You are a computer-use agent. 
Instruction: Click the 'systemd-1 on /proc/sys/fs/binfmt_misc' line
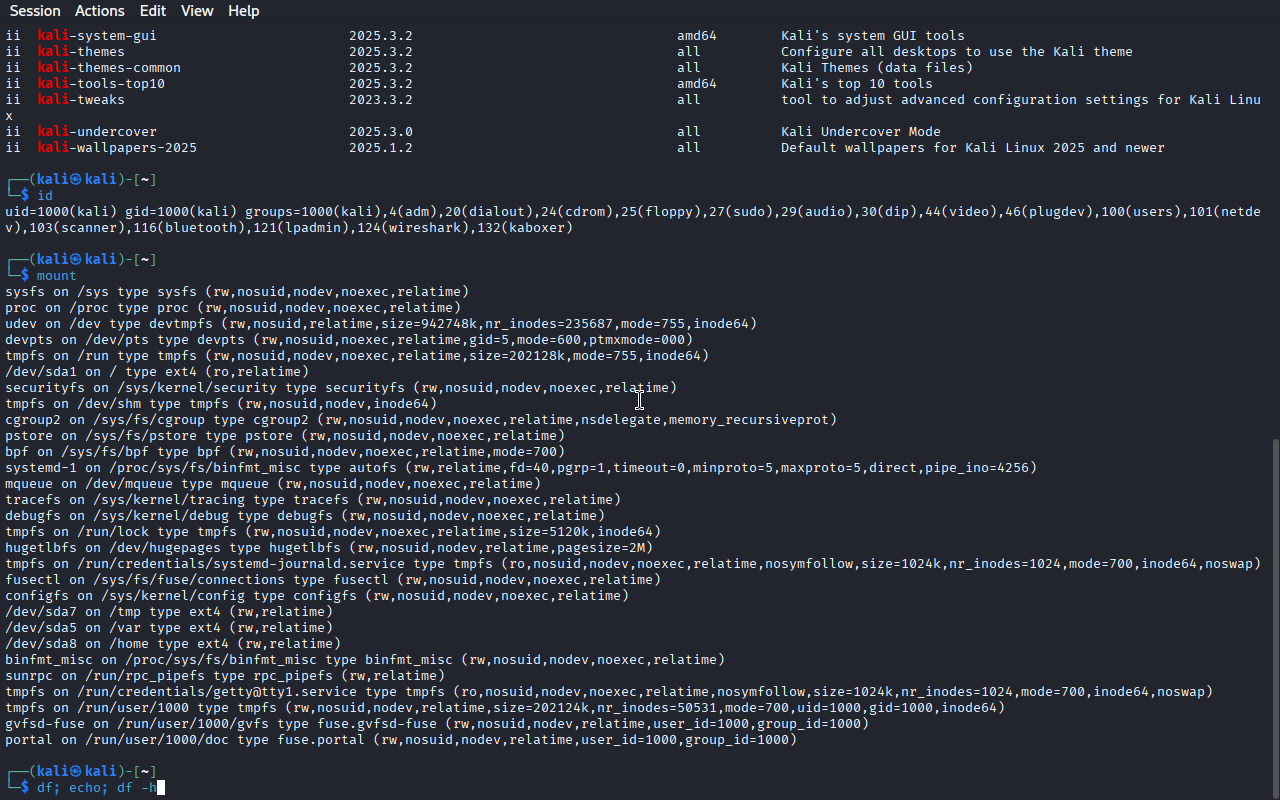click(x=521, y=468)
